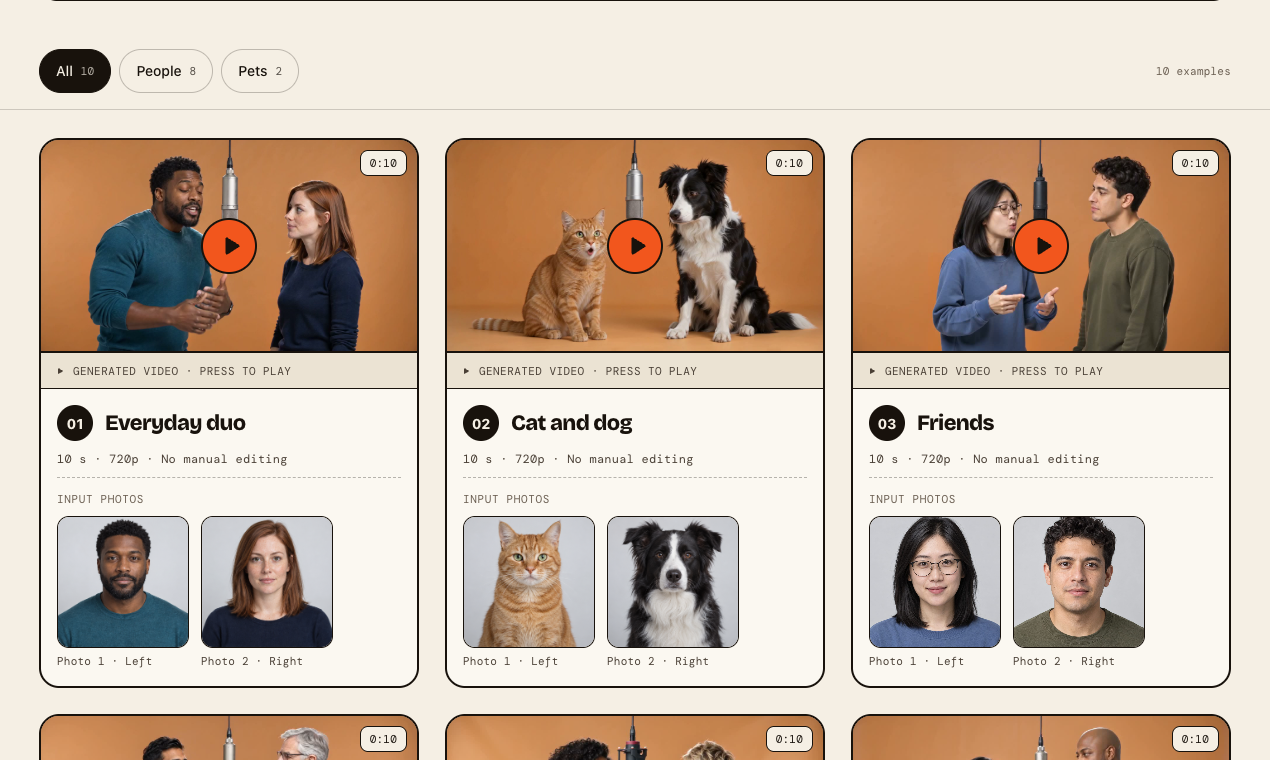The width and height of the screenshot is (1270, 760).
Task: Click the 01 number badge
Action: click(x=75, y=424)
